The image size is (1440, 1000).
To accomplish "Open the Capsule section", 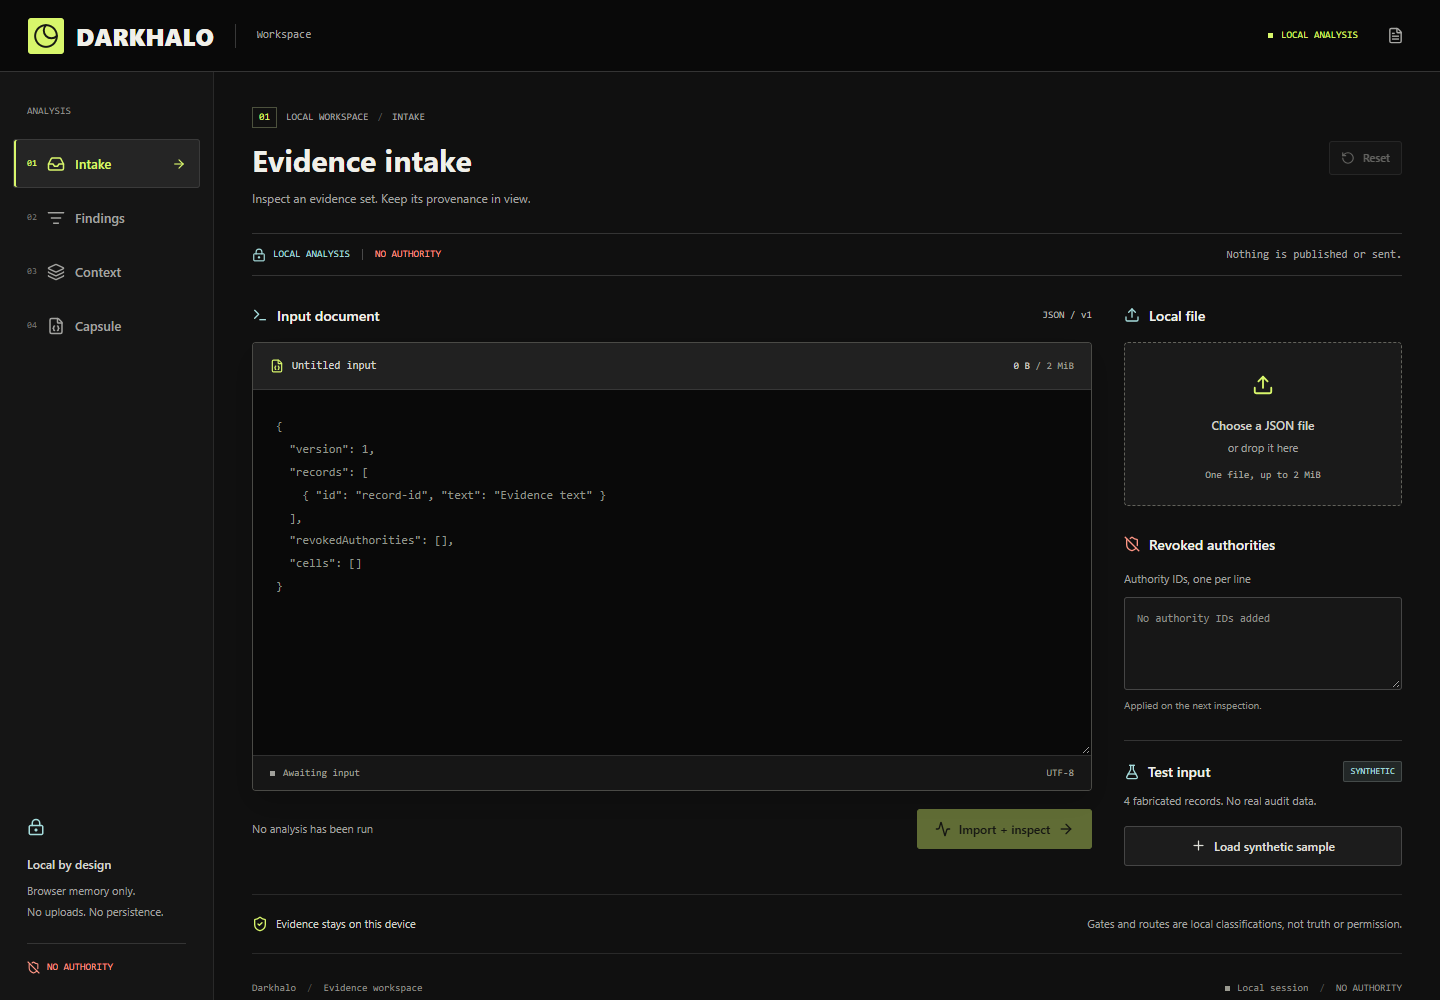I will point(107,326).
